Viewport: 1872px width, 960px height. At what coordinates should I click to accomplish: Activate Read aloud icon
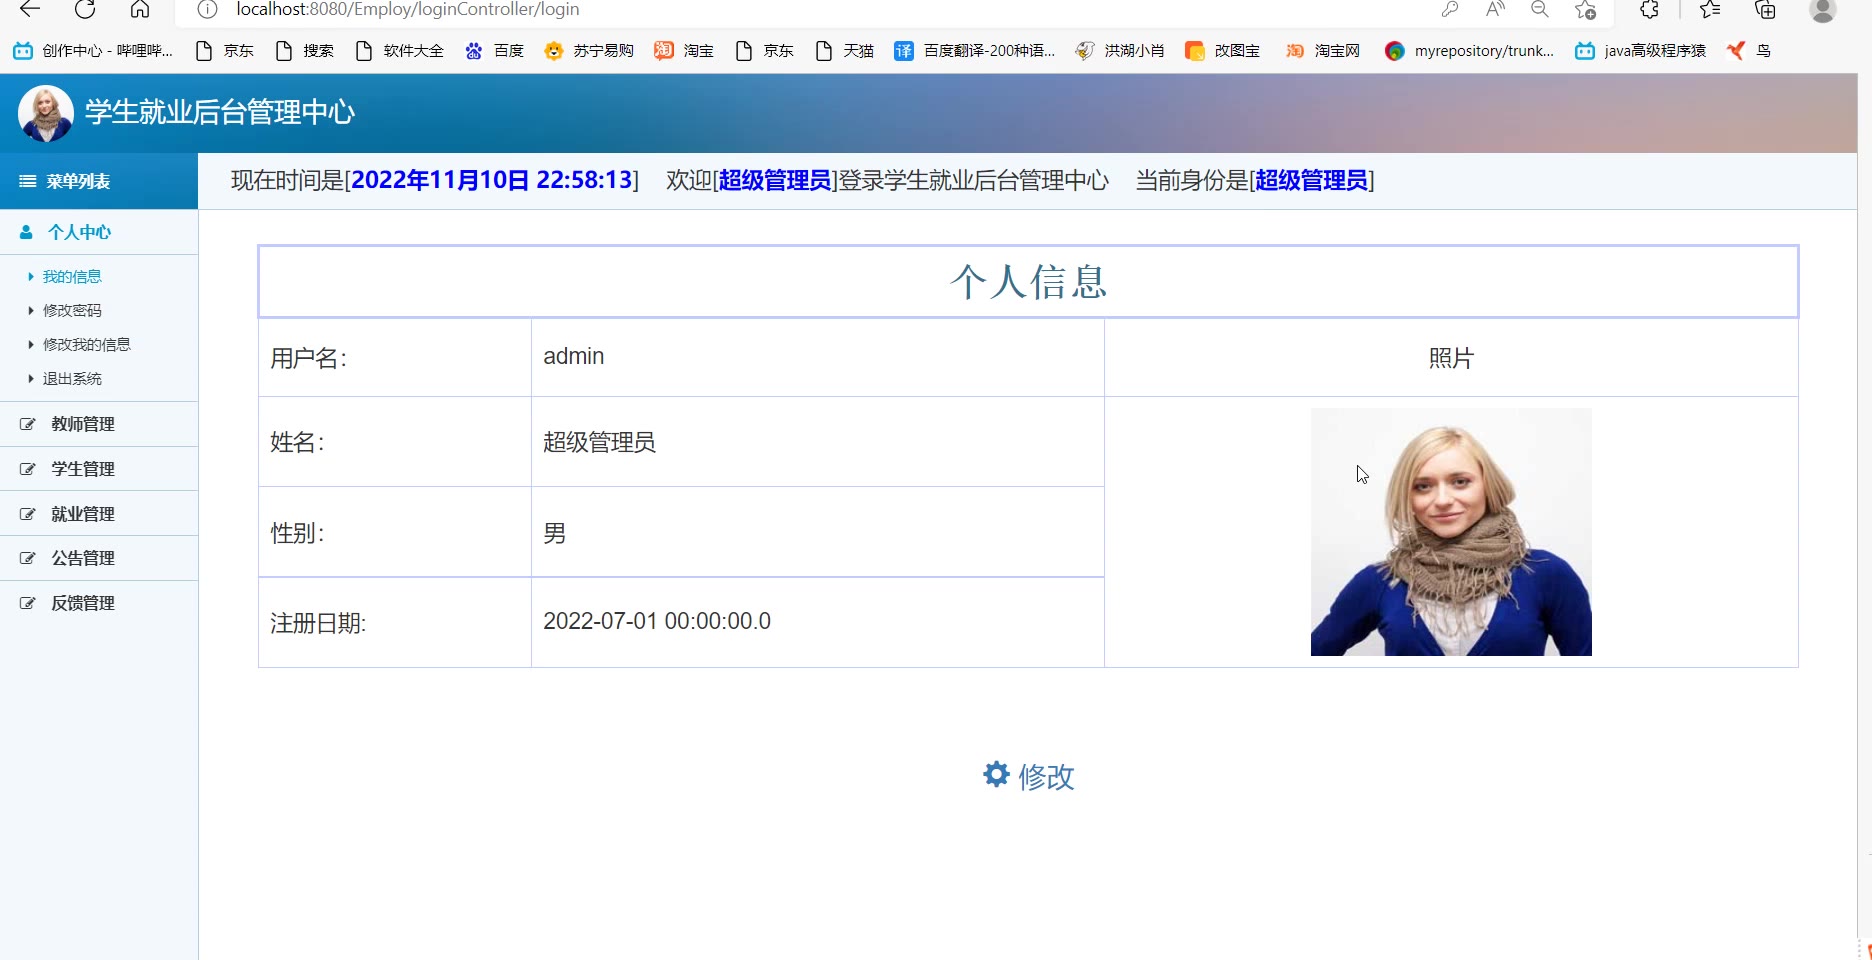[x=1495, y=9]
